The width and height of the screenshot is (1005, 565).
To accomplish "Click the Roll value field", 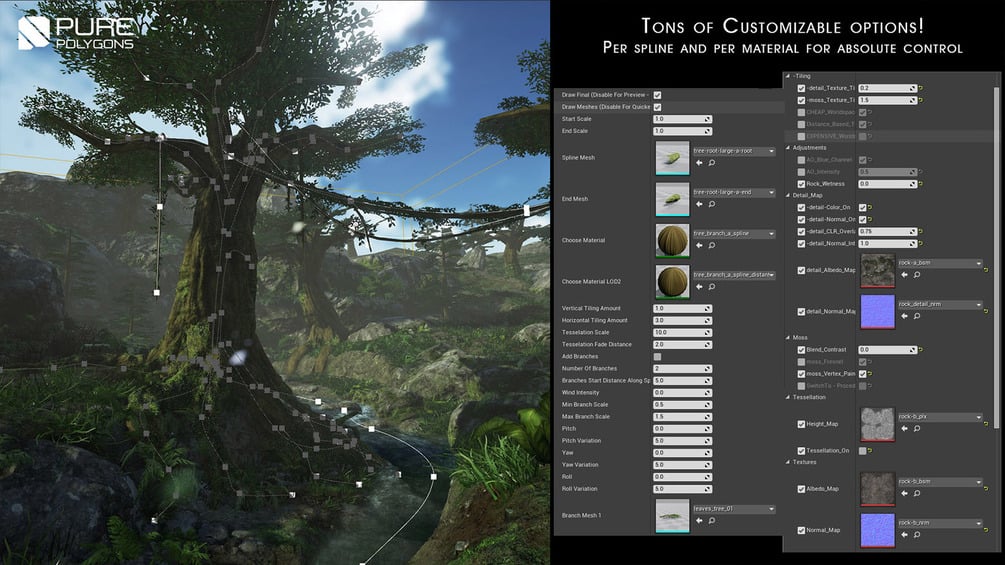I will (x=683, y=477).
